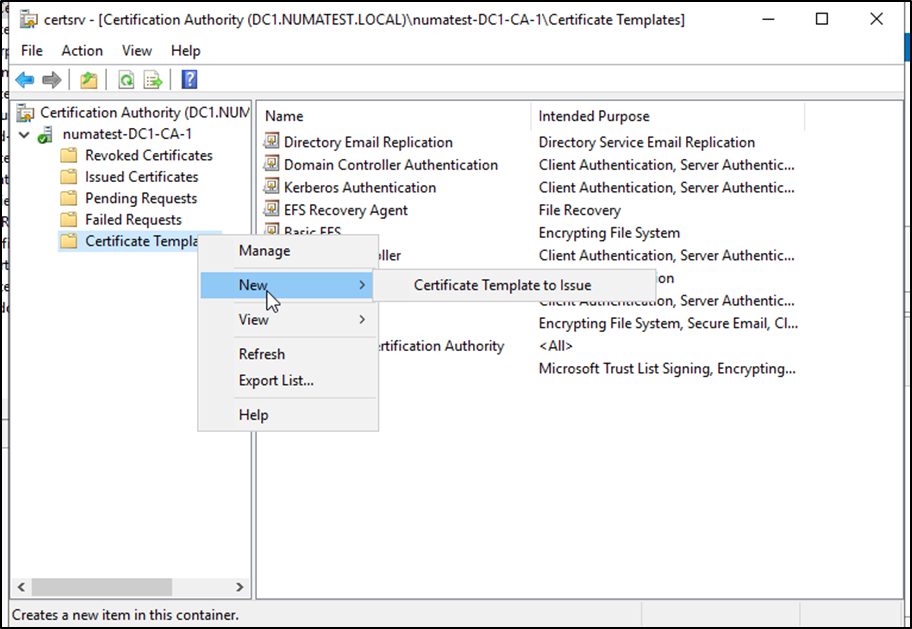
Task: Open the Action menu
Action: pos(82,50)
